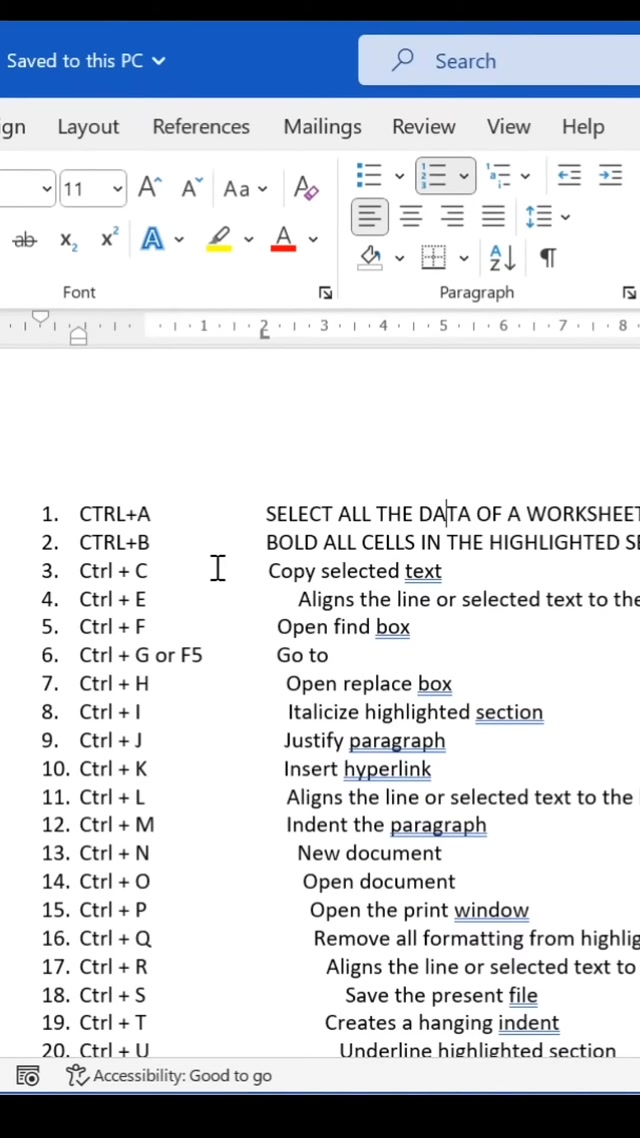Center align the paragraph text
640x1138 pixels.
click(411, 216)
